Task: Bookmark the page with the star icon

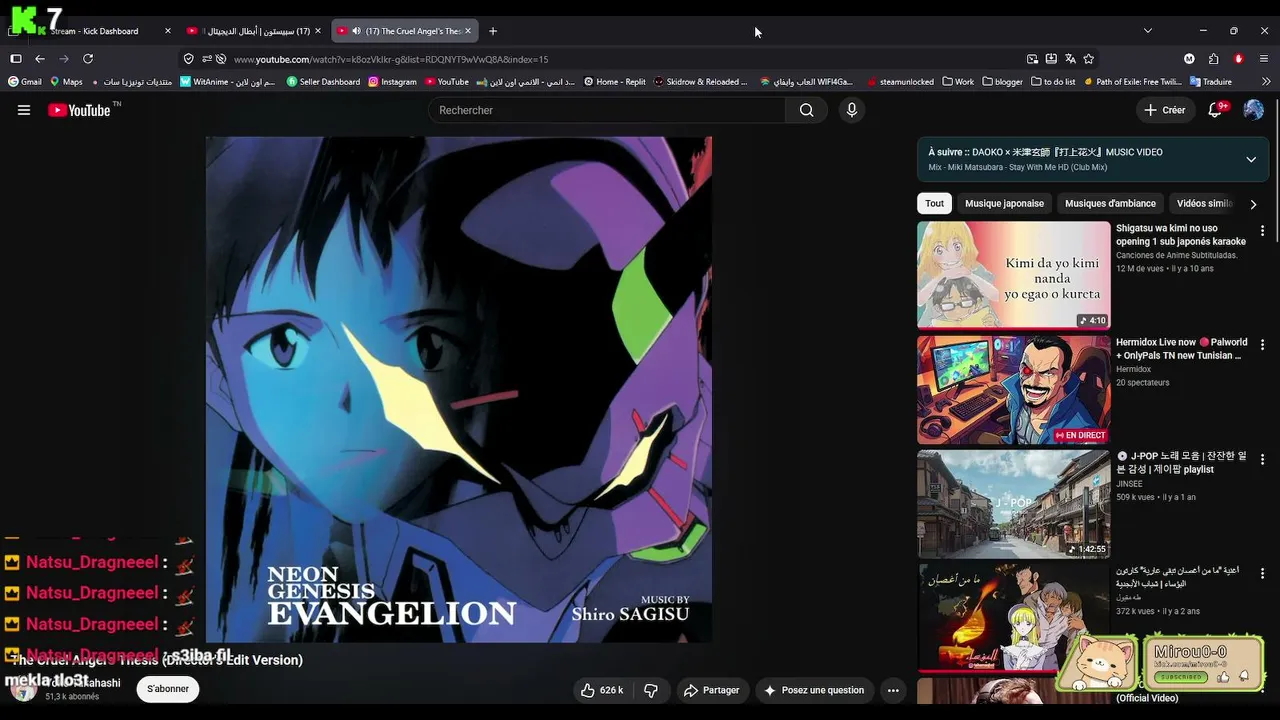Action: pyautogui.click(x=1089, y=59)
